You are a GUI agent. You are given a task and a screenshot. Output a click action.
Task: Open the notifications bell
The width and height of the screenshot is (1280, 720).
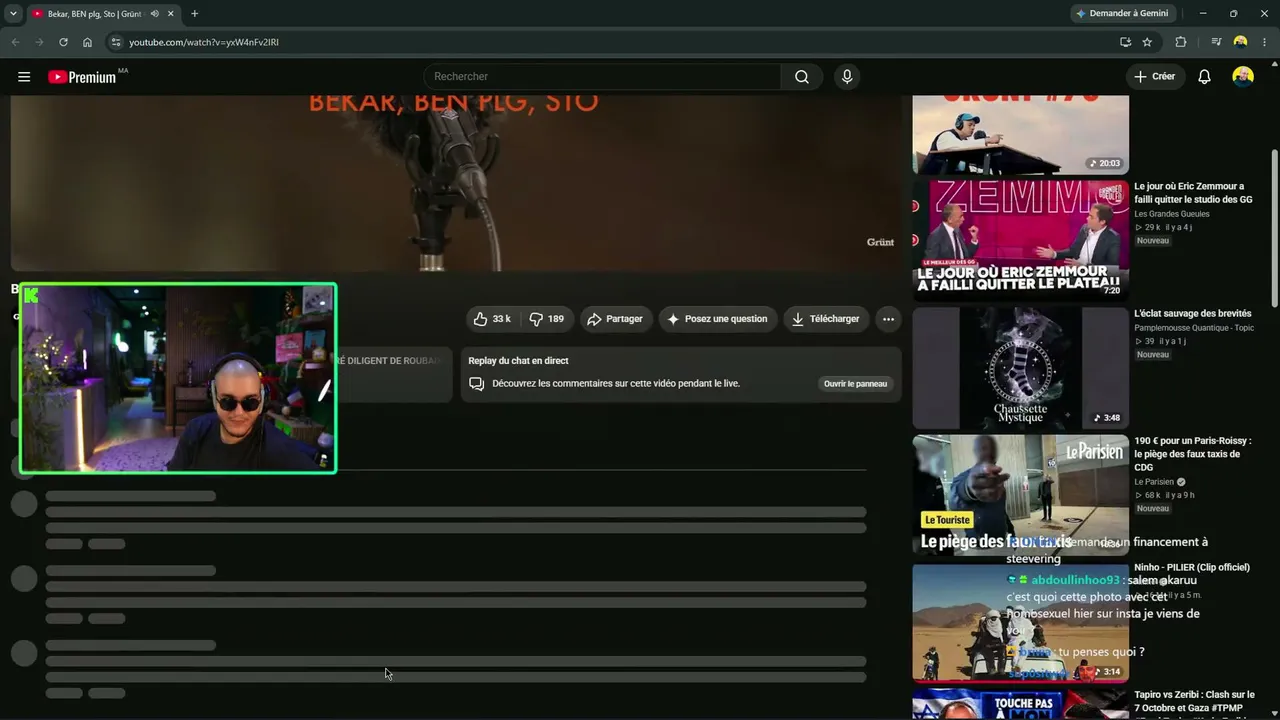(x=1204, y=77)
